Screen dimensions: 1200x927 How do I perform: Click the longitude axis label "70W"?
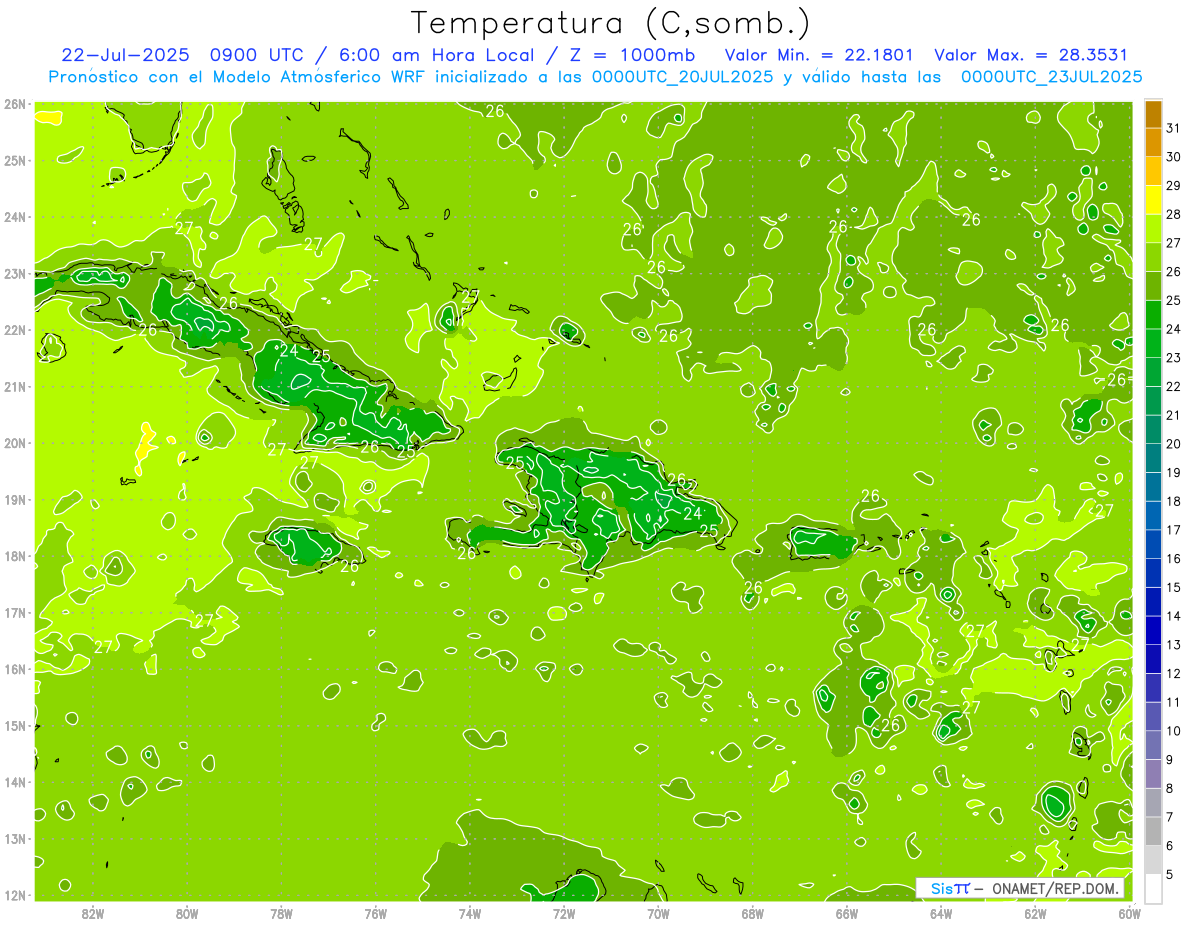click(x=658, y=913)
